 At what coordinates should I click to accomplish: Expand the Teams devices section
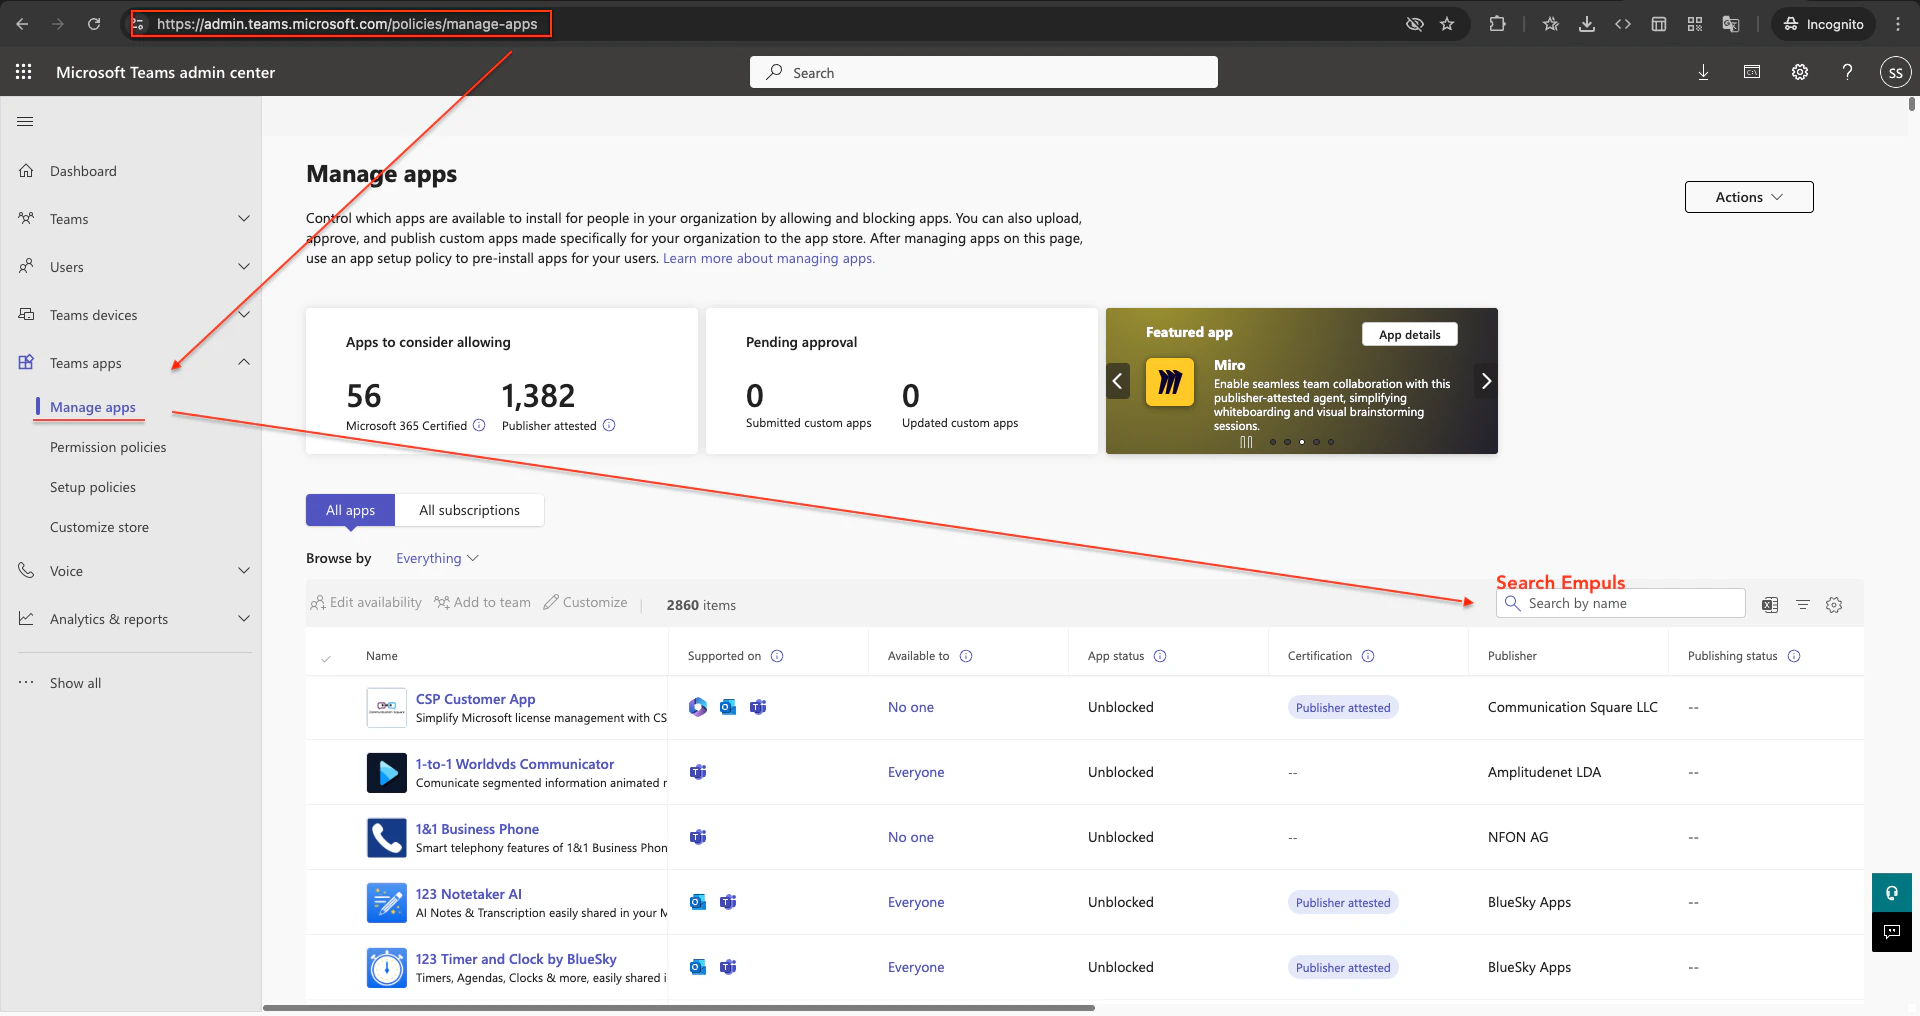coord(244,314)
